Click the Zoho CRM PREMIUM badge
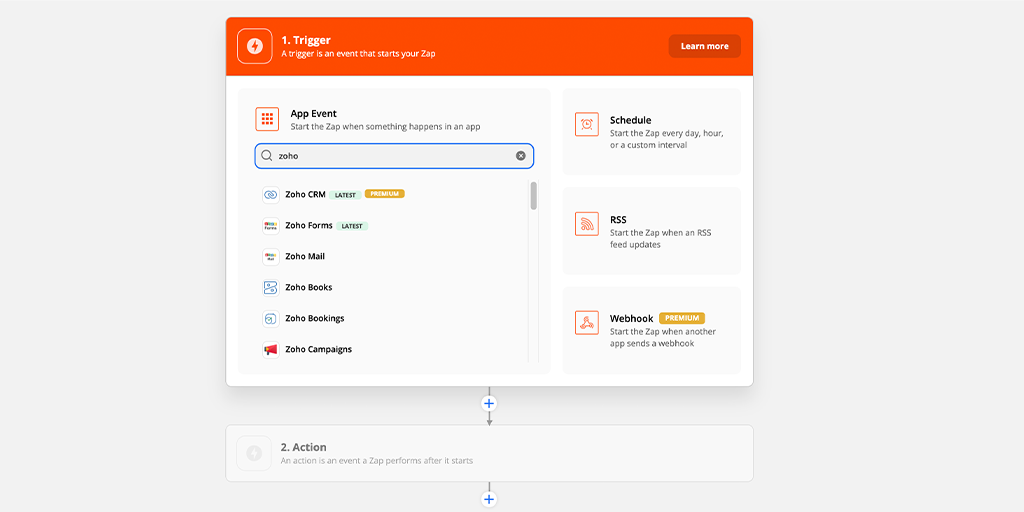Image resolution: width=1024 pixels, height=512 pixels. coord(385,194)
